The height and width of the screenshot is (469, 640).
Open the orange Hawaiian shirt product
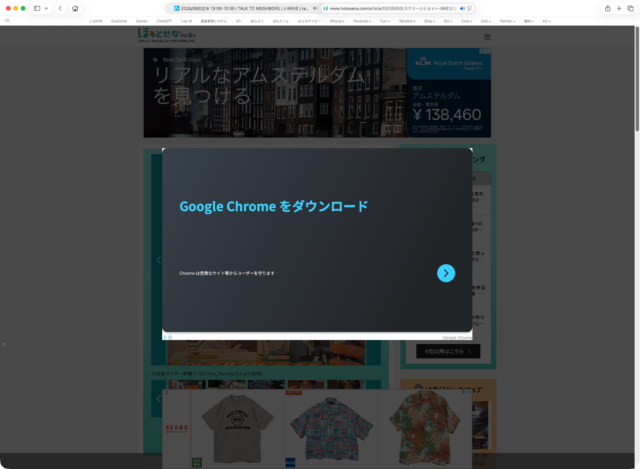(424, 429)
